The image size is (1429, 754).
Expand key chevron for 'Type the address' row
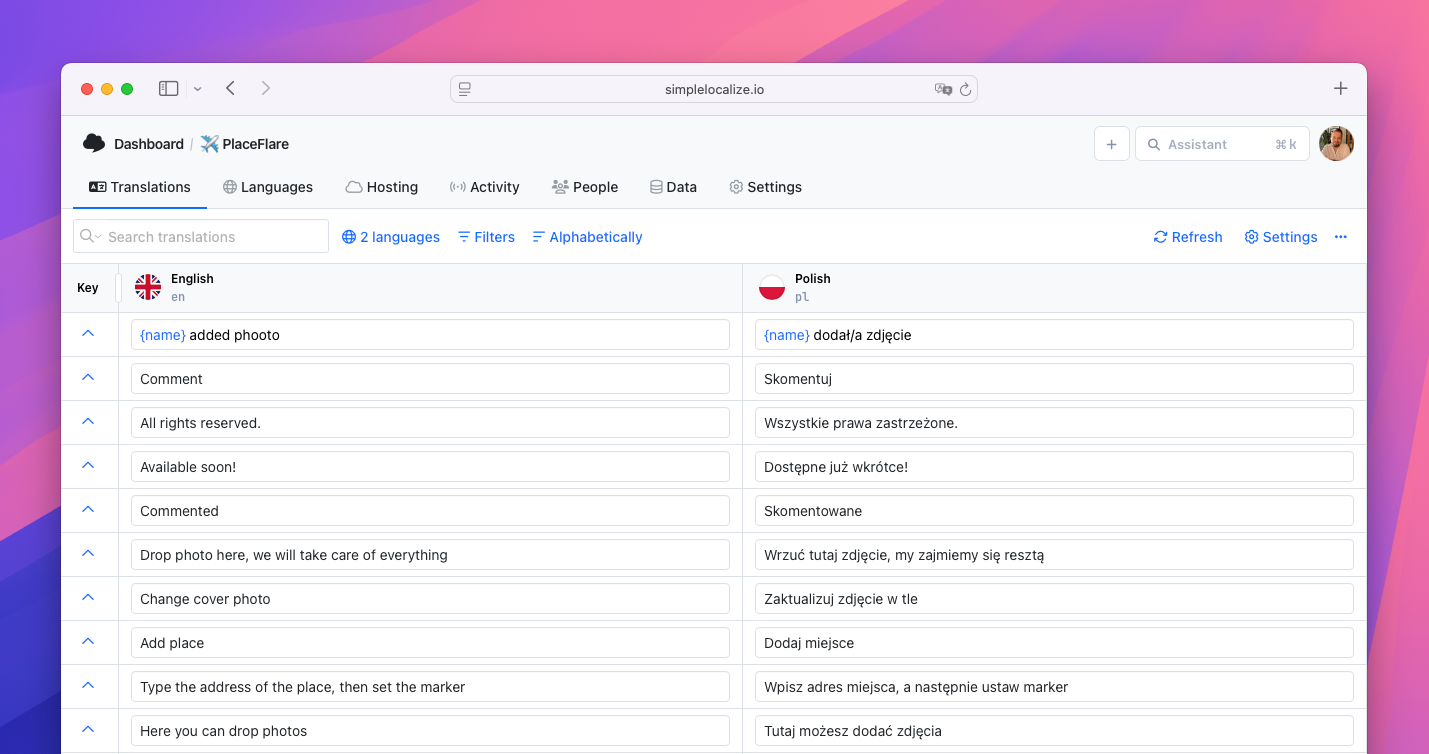click(x=88, y=685)
